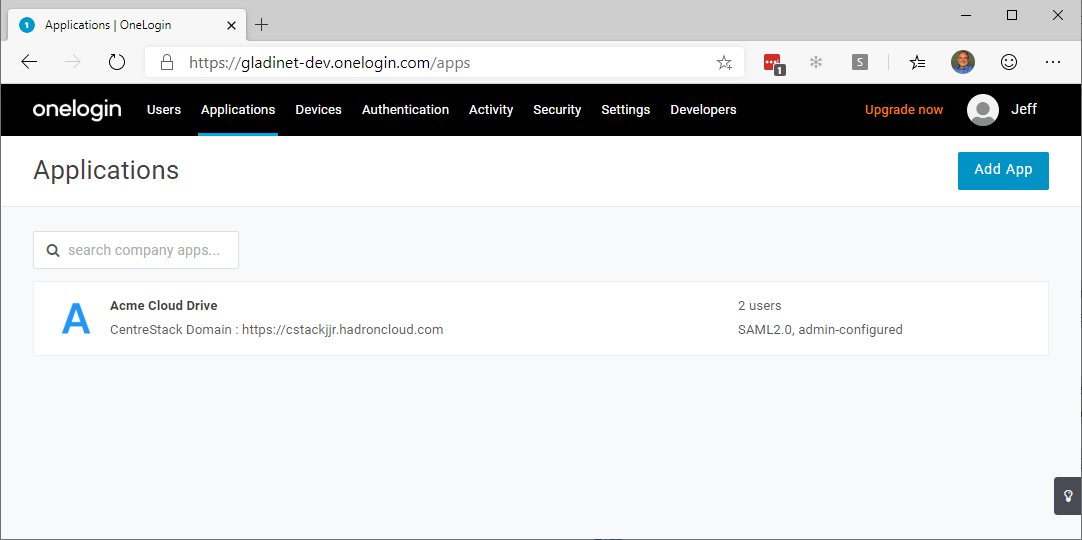
Task: Click the Add App button
Action: [1003, 170]
